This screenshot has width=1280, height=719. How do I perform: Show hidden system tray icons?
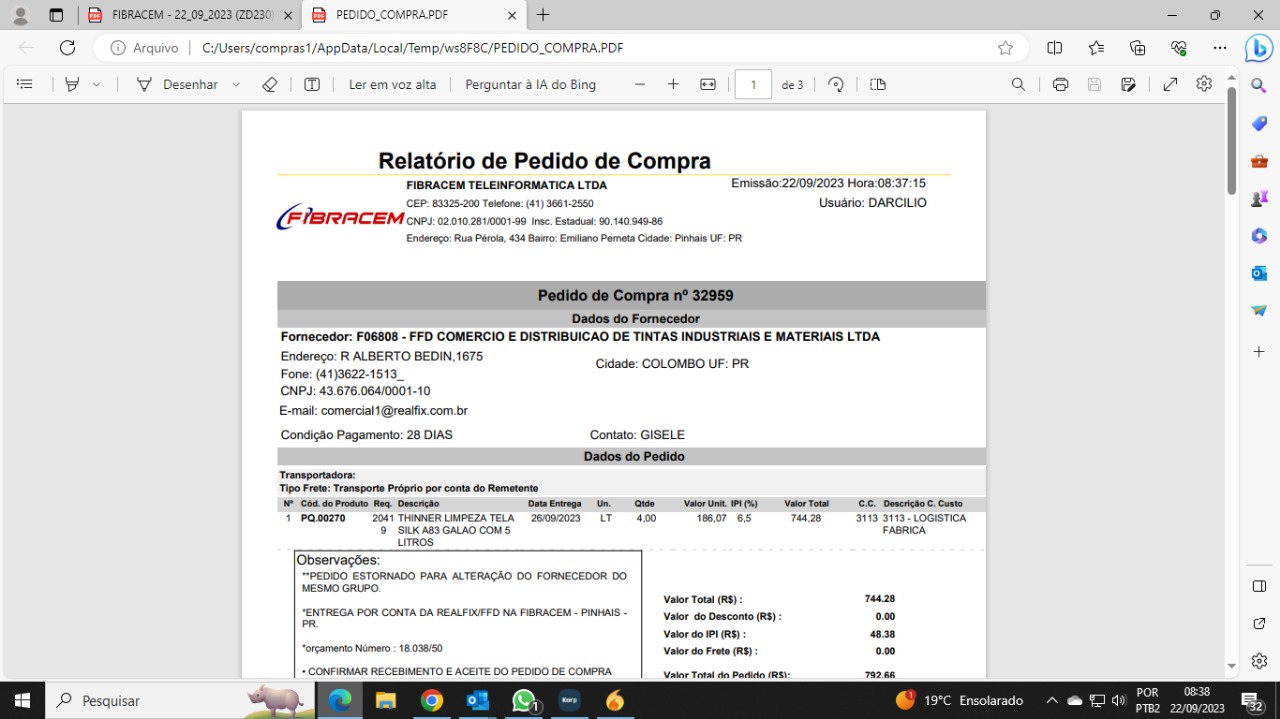tap(1051, 700)
